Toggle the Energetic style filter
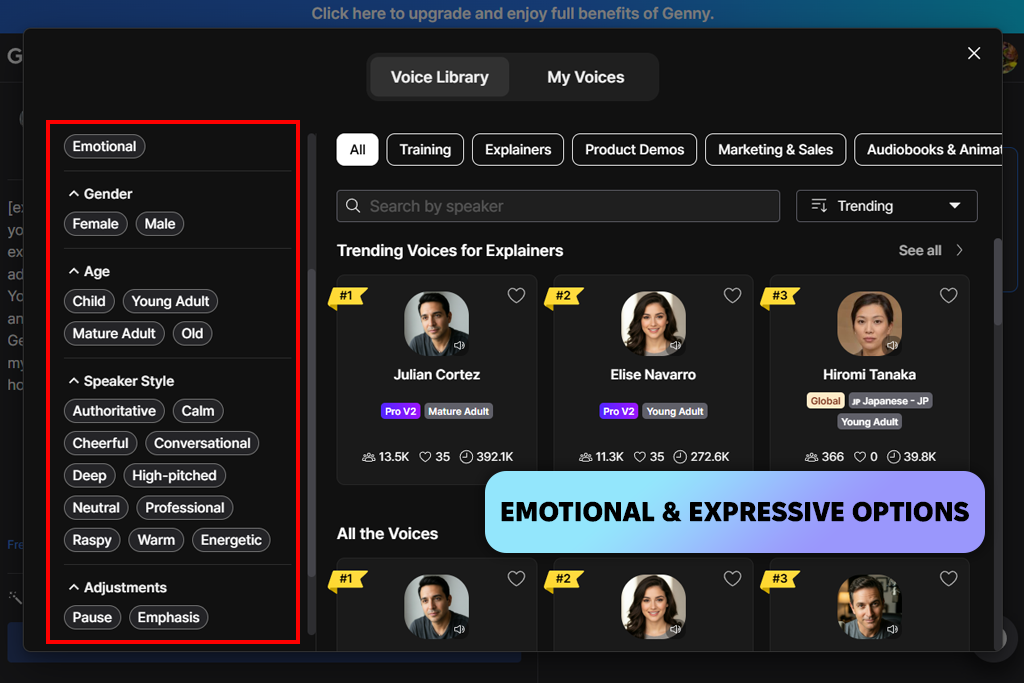1024x683 pixels. pyautogui.click(x=231, y=540)
